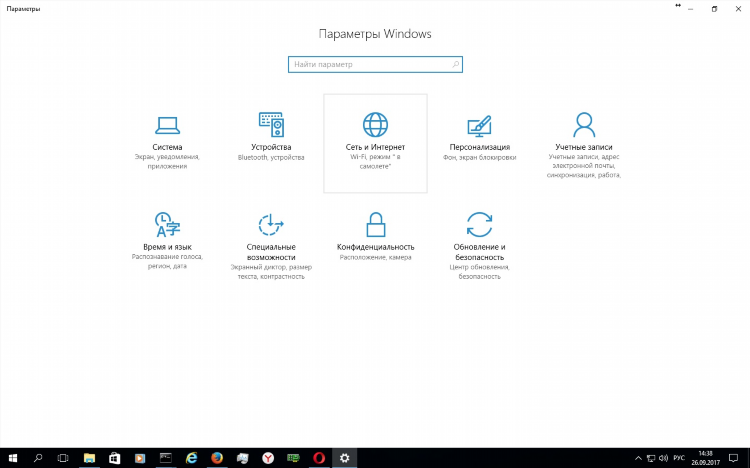Open the Конфиденциальность settings category
The width and height of the screenshot is (750, 468).
pos(375,244)
